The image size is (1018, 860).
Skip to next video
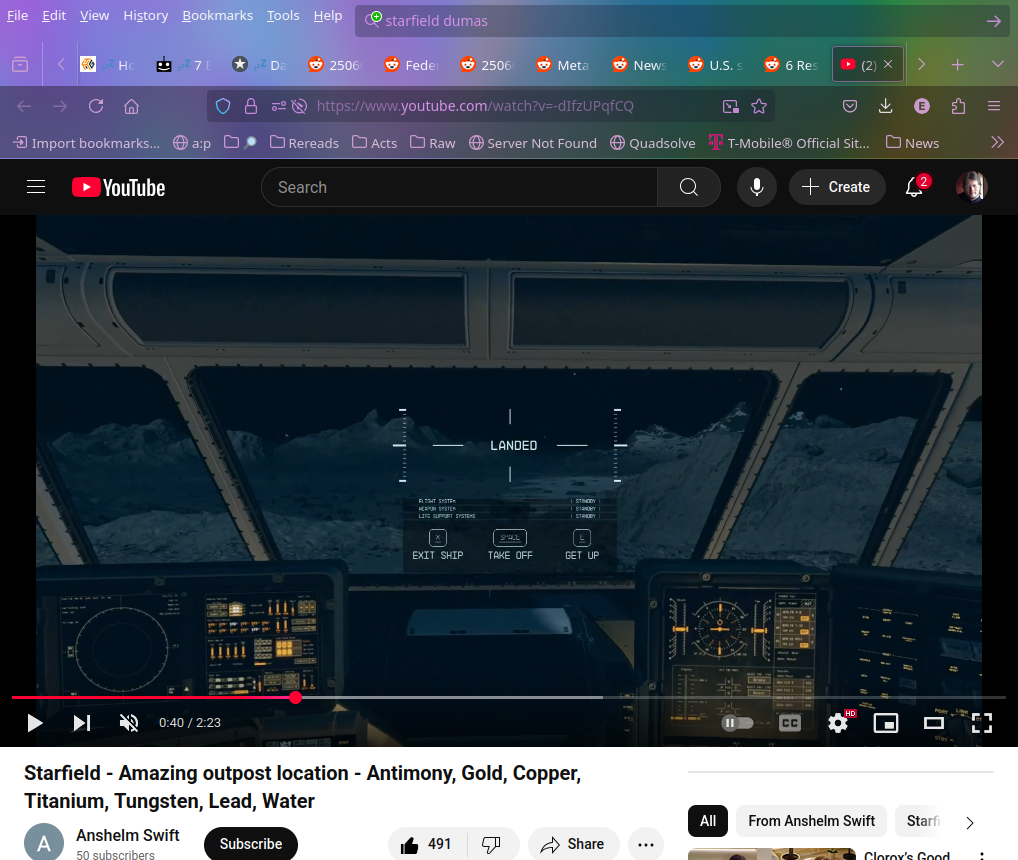[82, 723]
